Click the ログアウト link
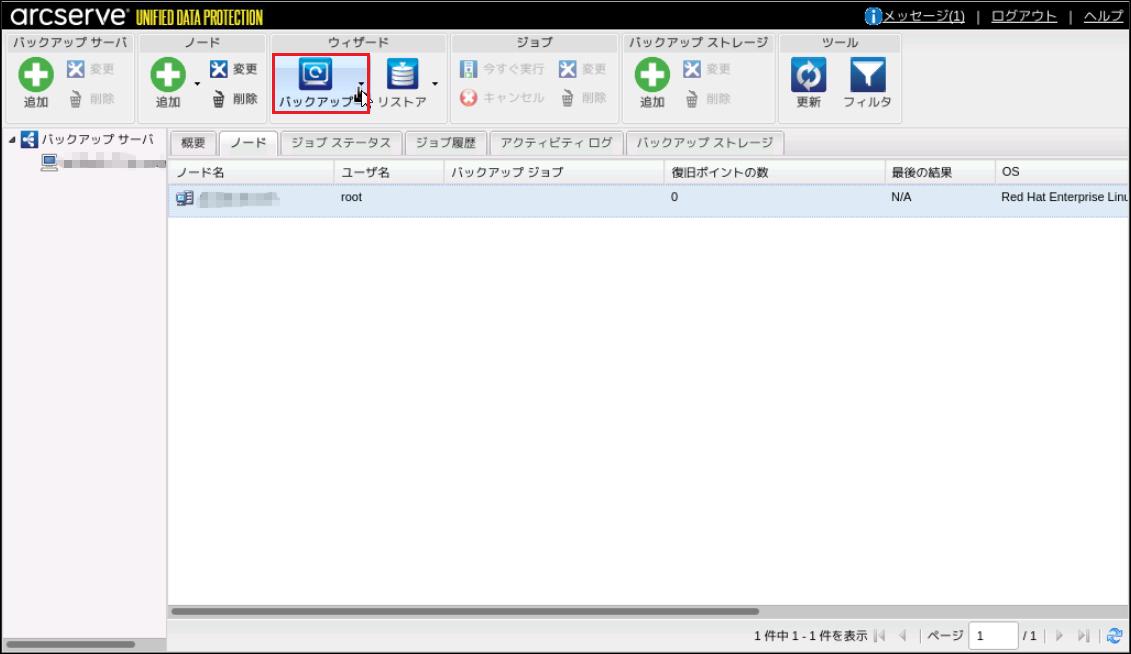This screenshot has width=1131, height=654. [x=1024, y=16]
